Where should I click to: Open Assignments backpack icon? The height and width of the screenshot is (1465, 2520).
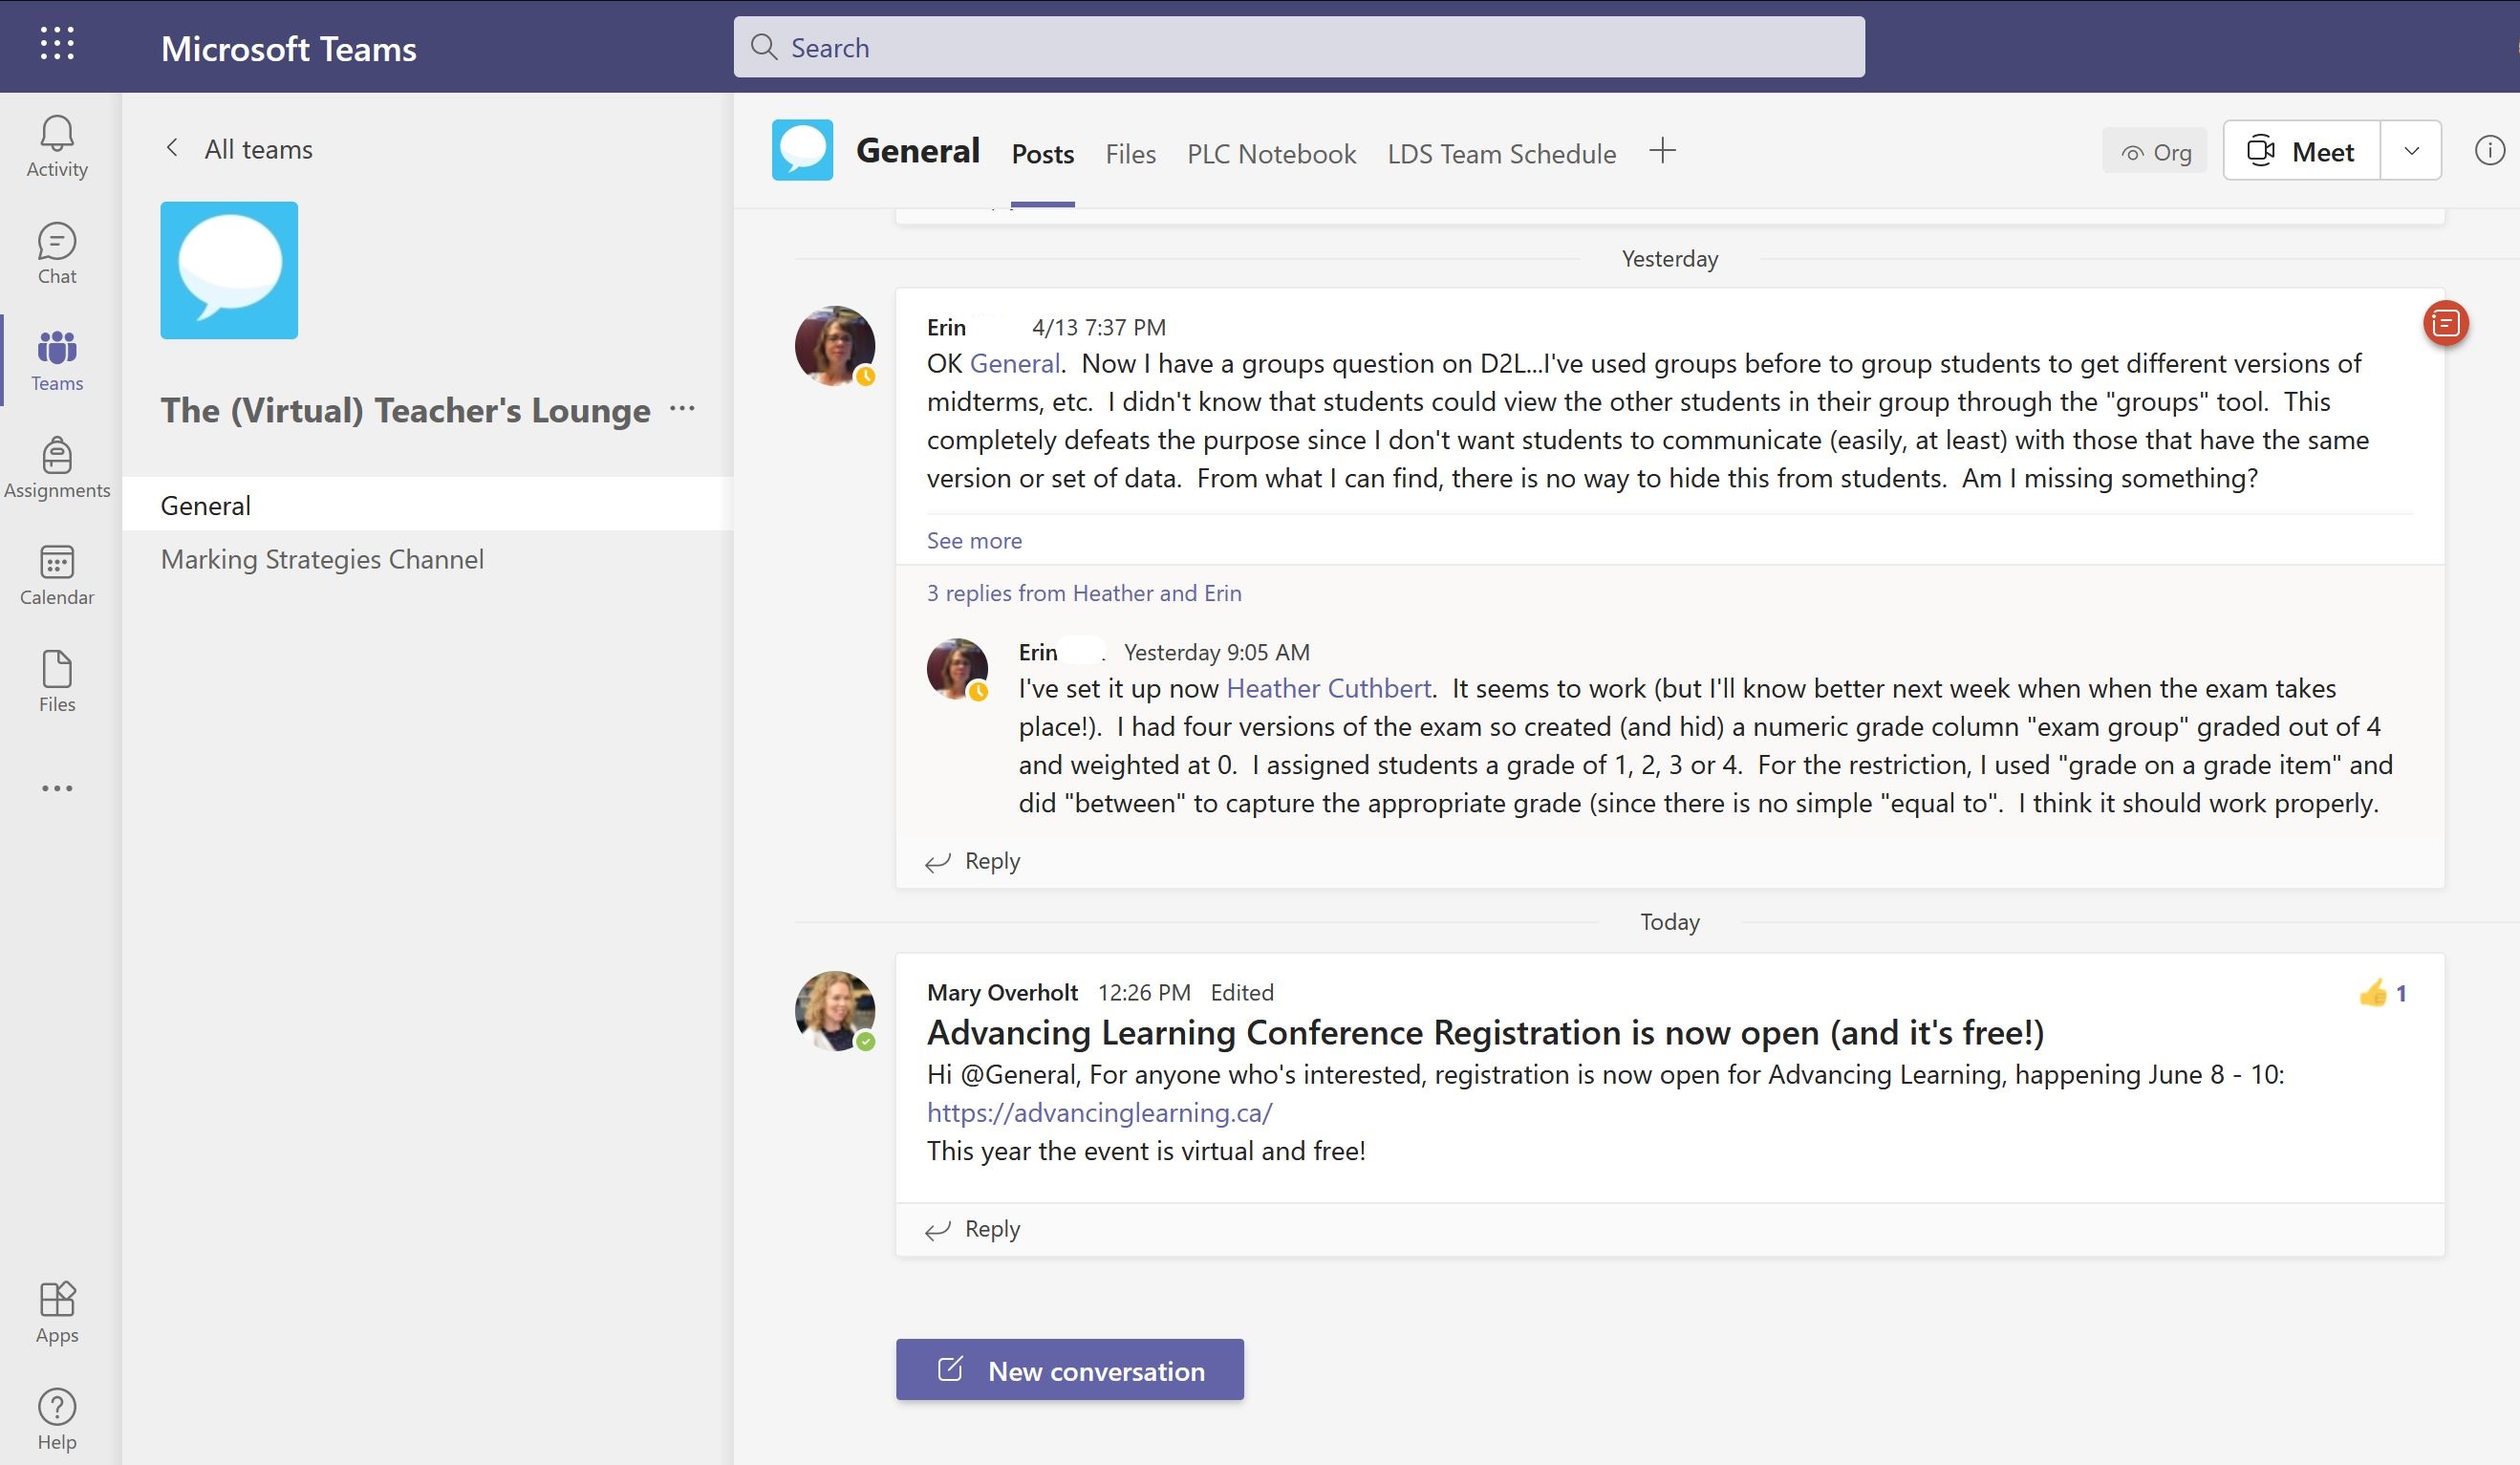click(x=57, y=467)
